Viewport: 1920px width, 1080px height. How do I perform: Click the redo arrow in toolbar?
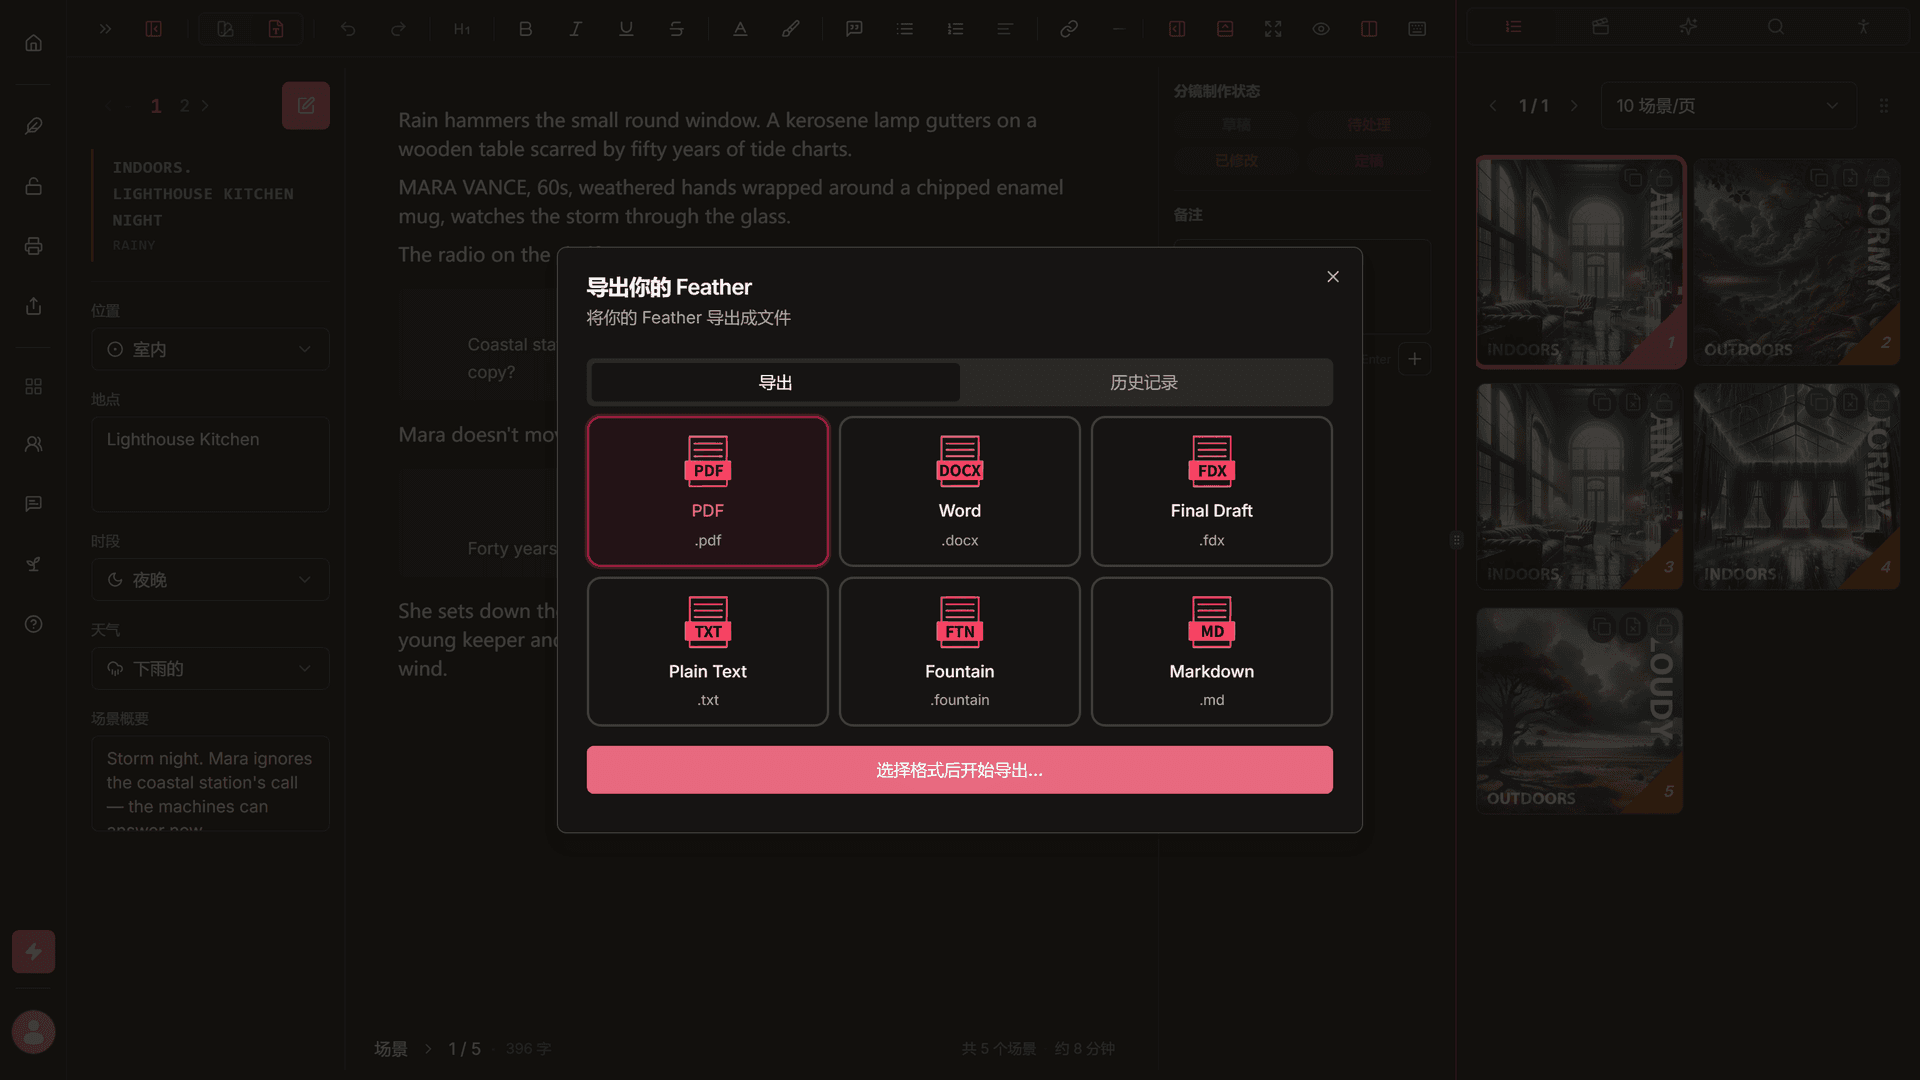(398, 29)
